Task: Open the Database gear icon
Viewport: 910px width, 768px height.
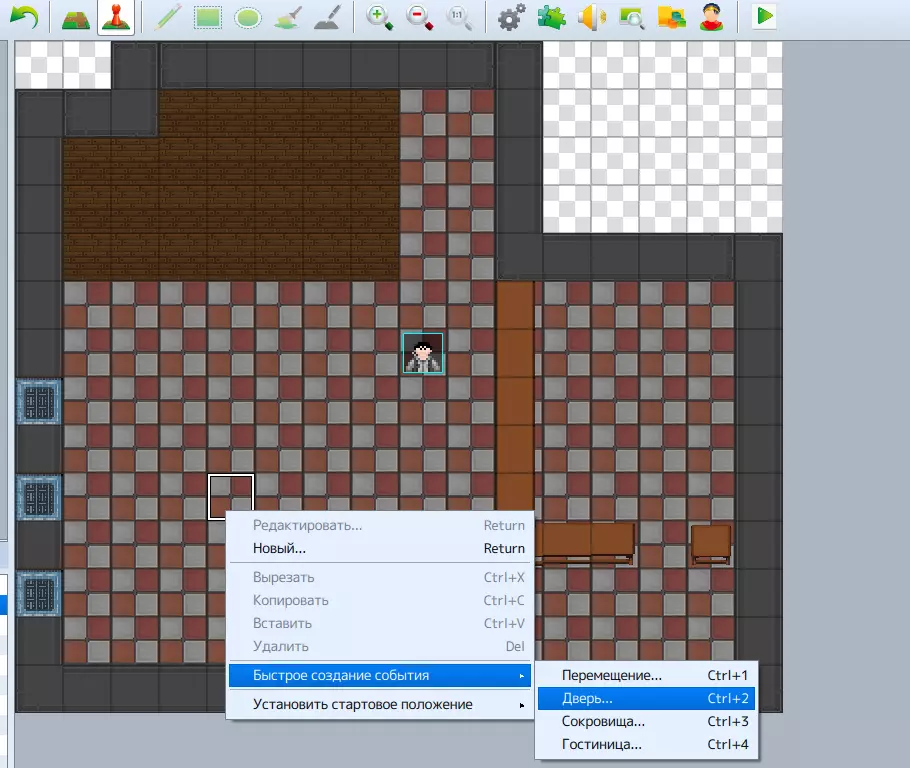Action: (511, 17)
